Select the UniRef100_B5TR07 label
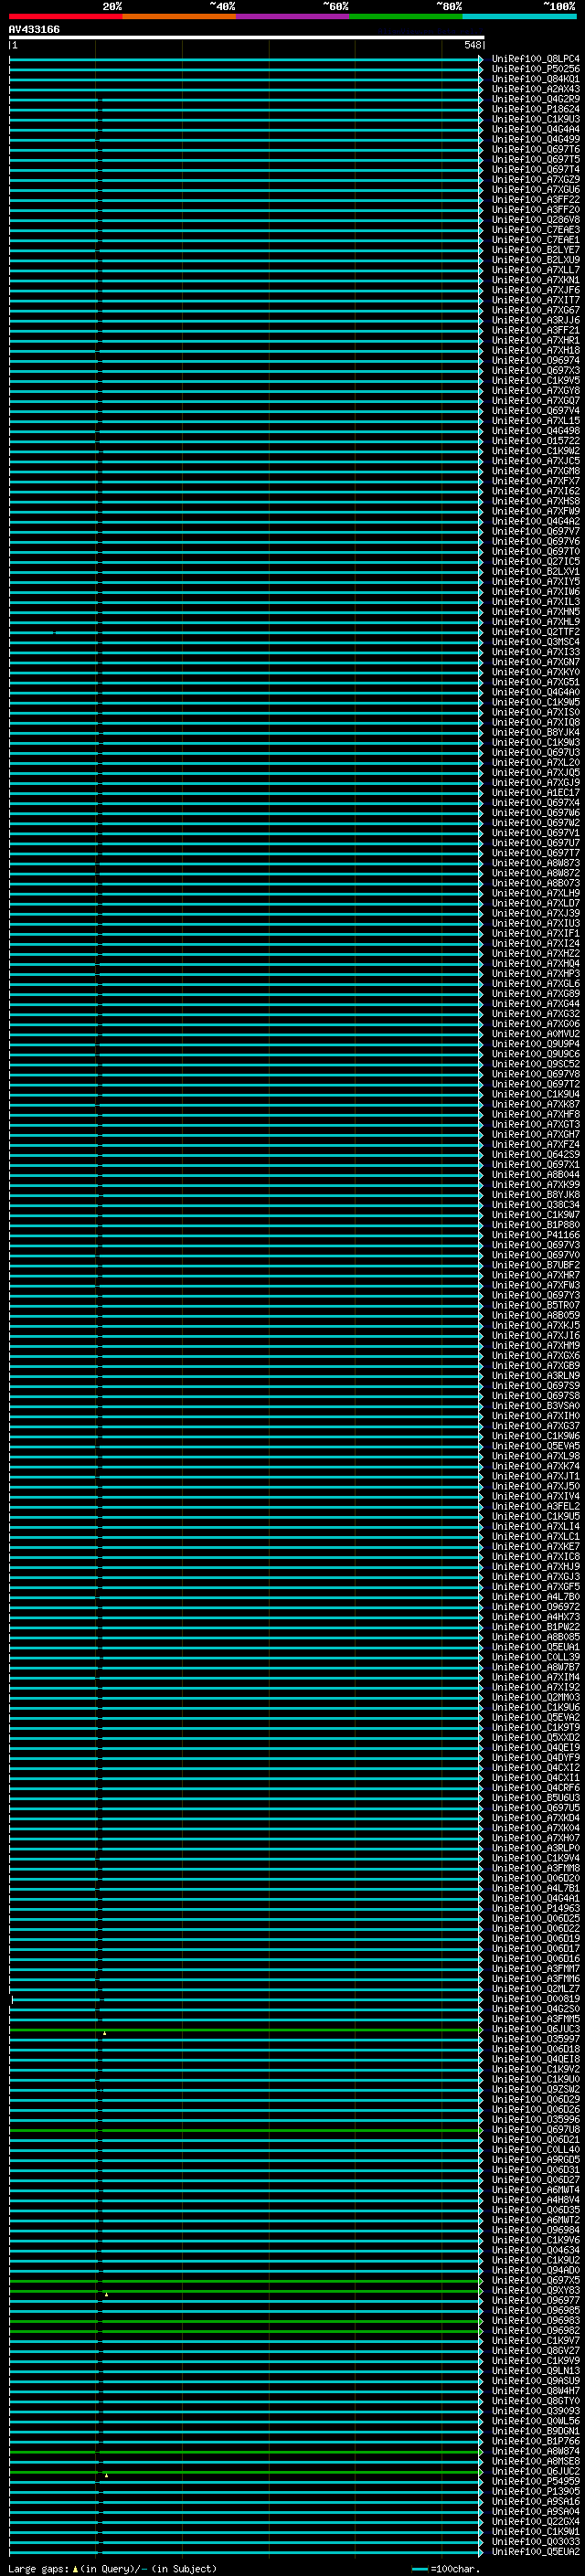 click(x=535, y=1305)
